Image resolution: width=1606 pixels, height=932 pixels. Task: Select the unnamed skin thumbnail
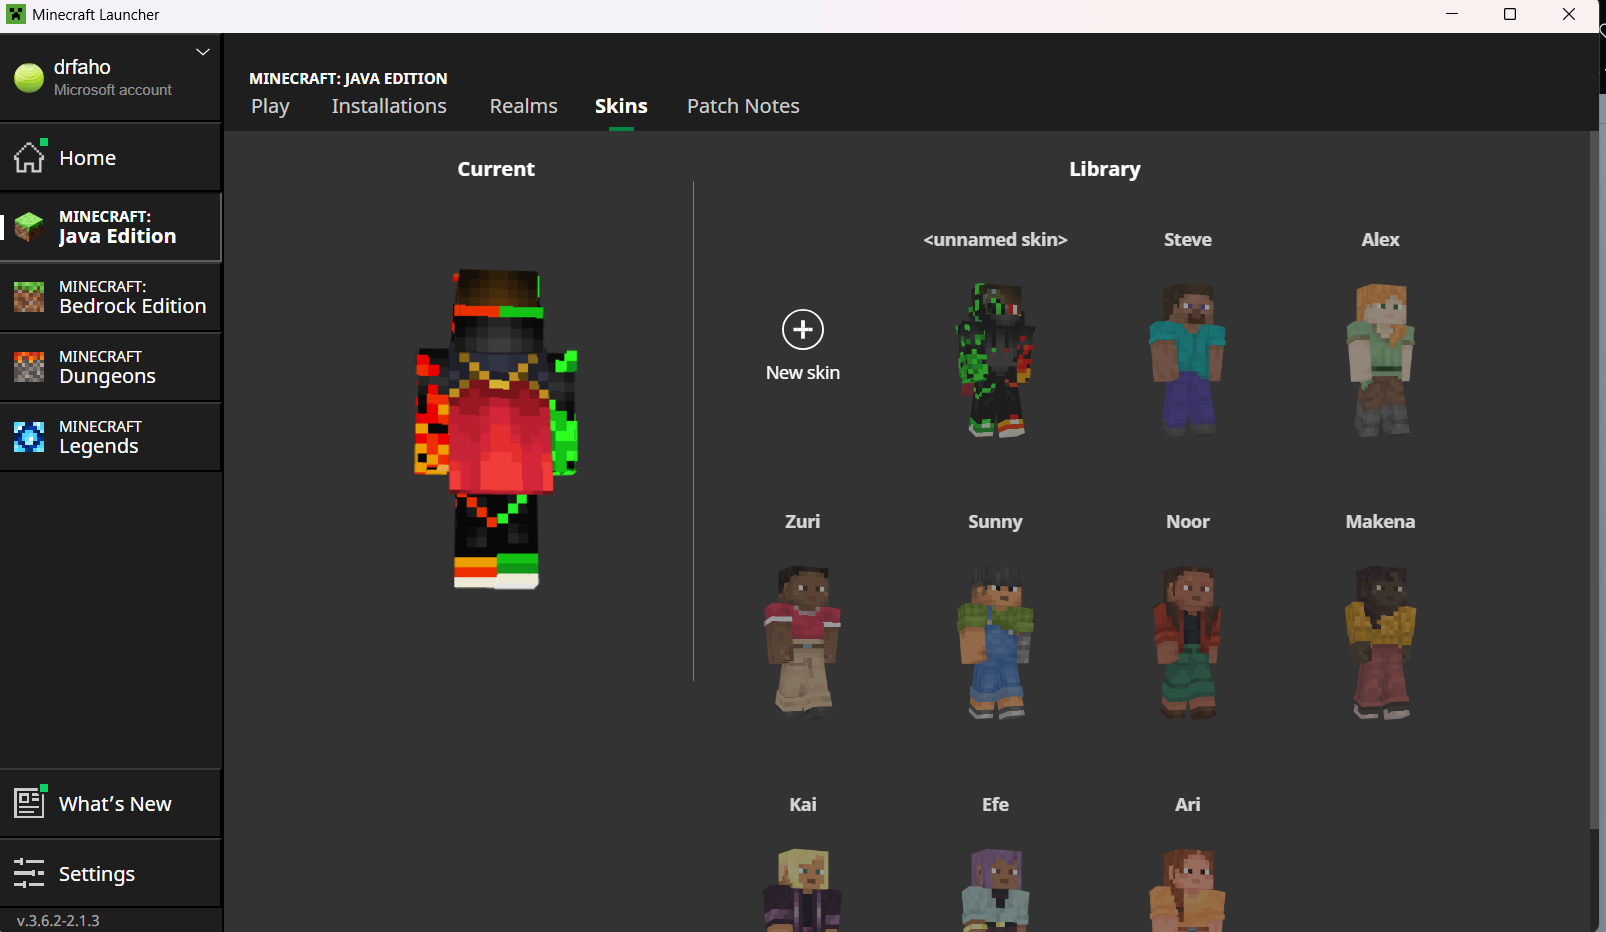[996, 360]
